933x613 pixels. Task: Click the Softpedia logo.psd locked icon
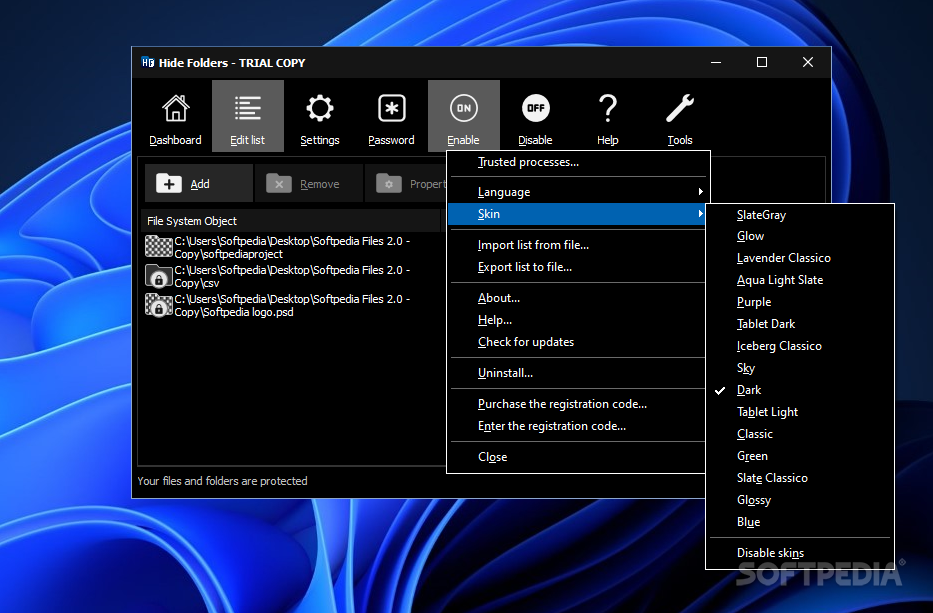159,305
